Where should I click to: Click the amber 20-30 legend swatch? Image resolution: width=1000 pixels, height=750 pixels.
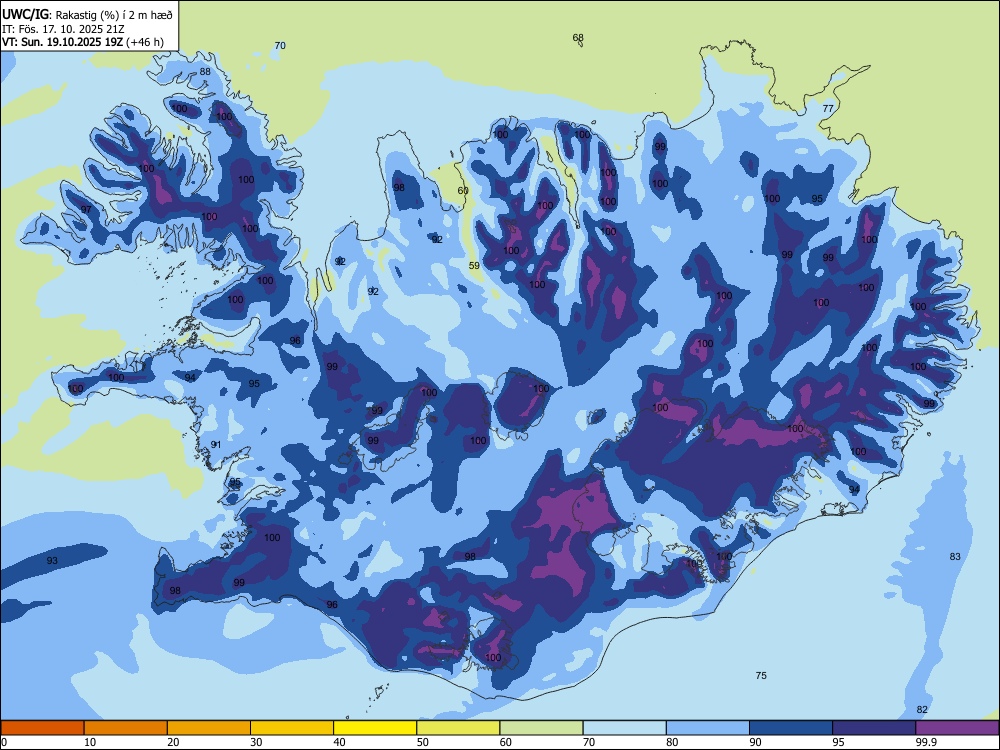point(209,728)
